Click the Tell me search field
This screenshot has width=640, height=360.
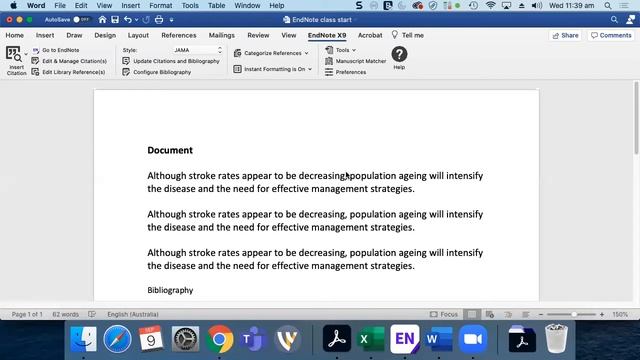point(407,36)
